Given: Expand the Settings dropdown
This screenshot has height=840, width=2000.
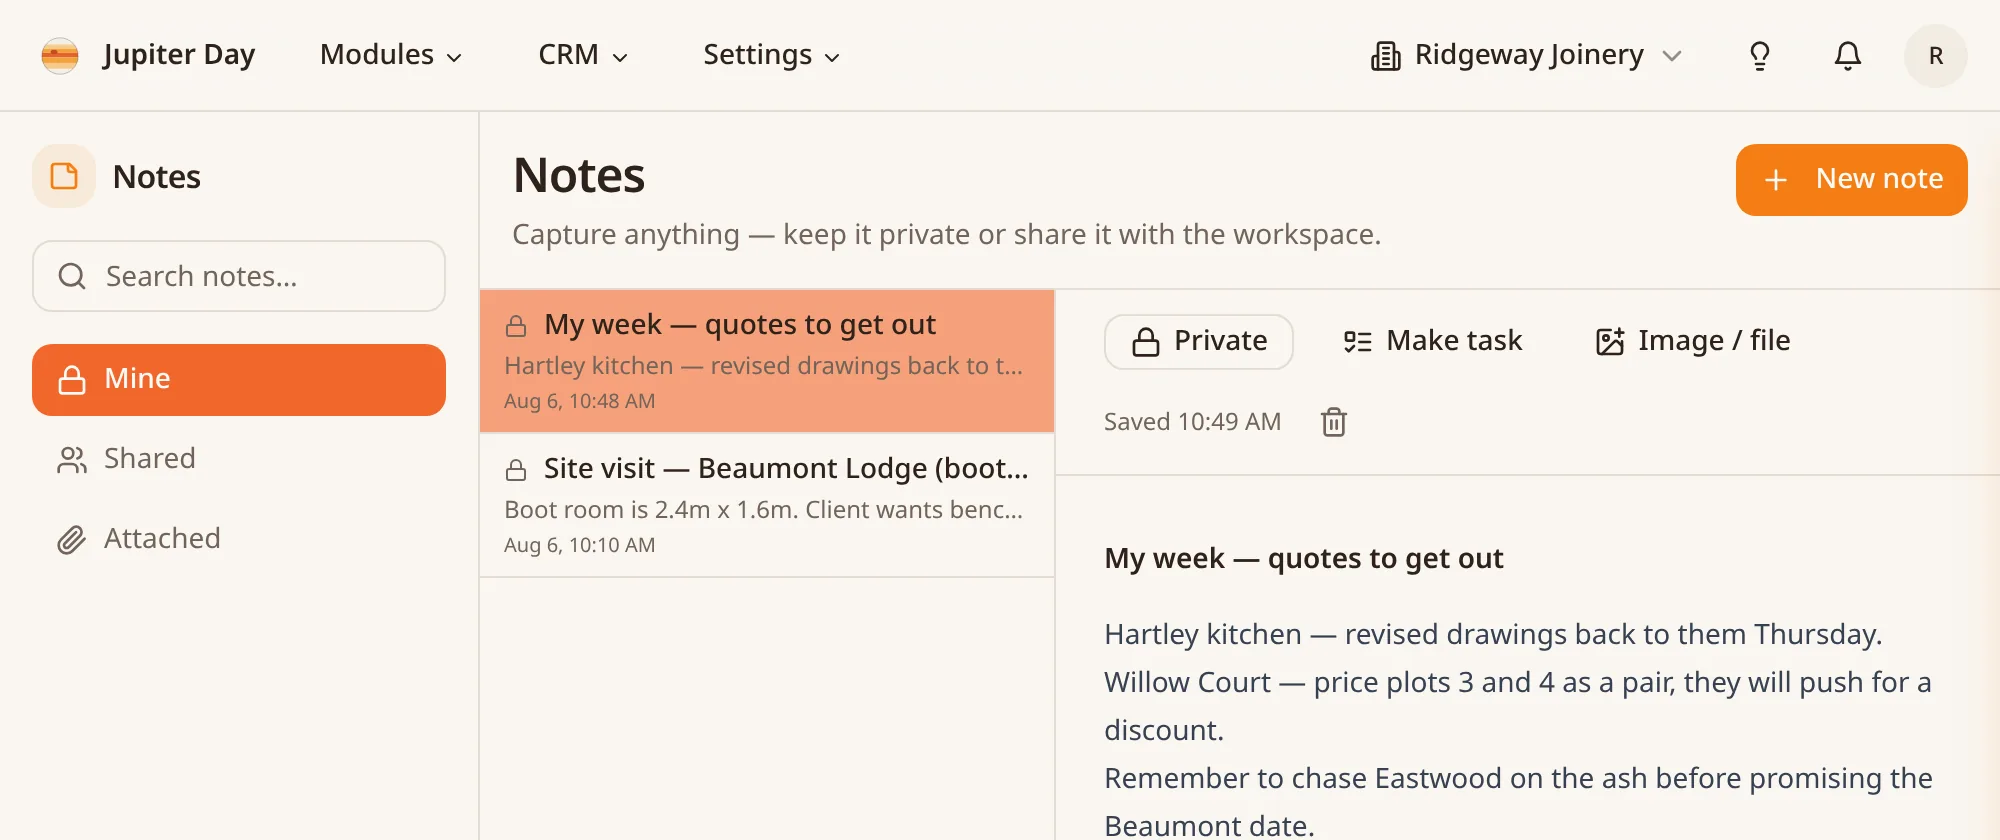Looking at the screenshot, I should (x=771, y=55).
